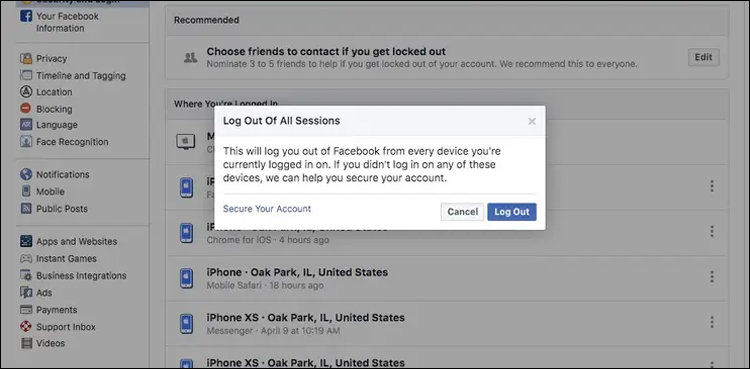Click the Notifications globe icon
Image resolution: width=750 pixels, height=369 pixels.
click(26, 174)
